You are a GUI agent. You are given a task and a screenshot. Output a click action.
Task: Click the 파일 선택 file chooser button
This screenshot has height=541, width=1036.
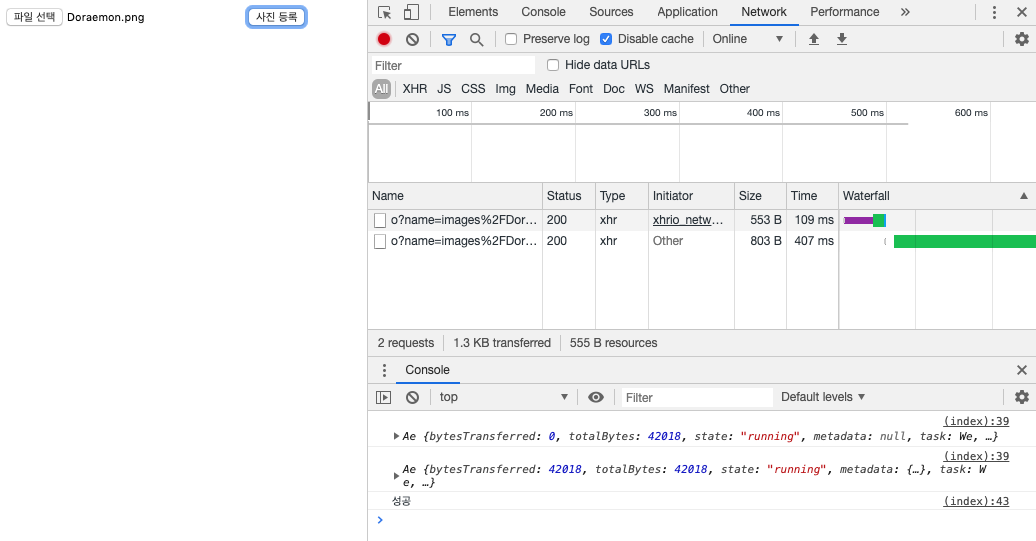[34, 17]
